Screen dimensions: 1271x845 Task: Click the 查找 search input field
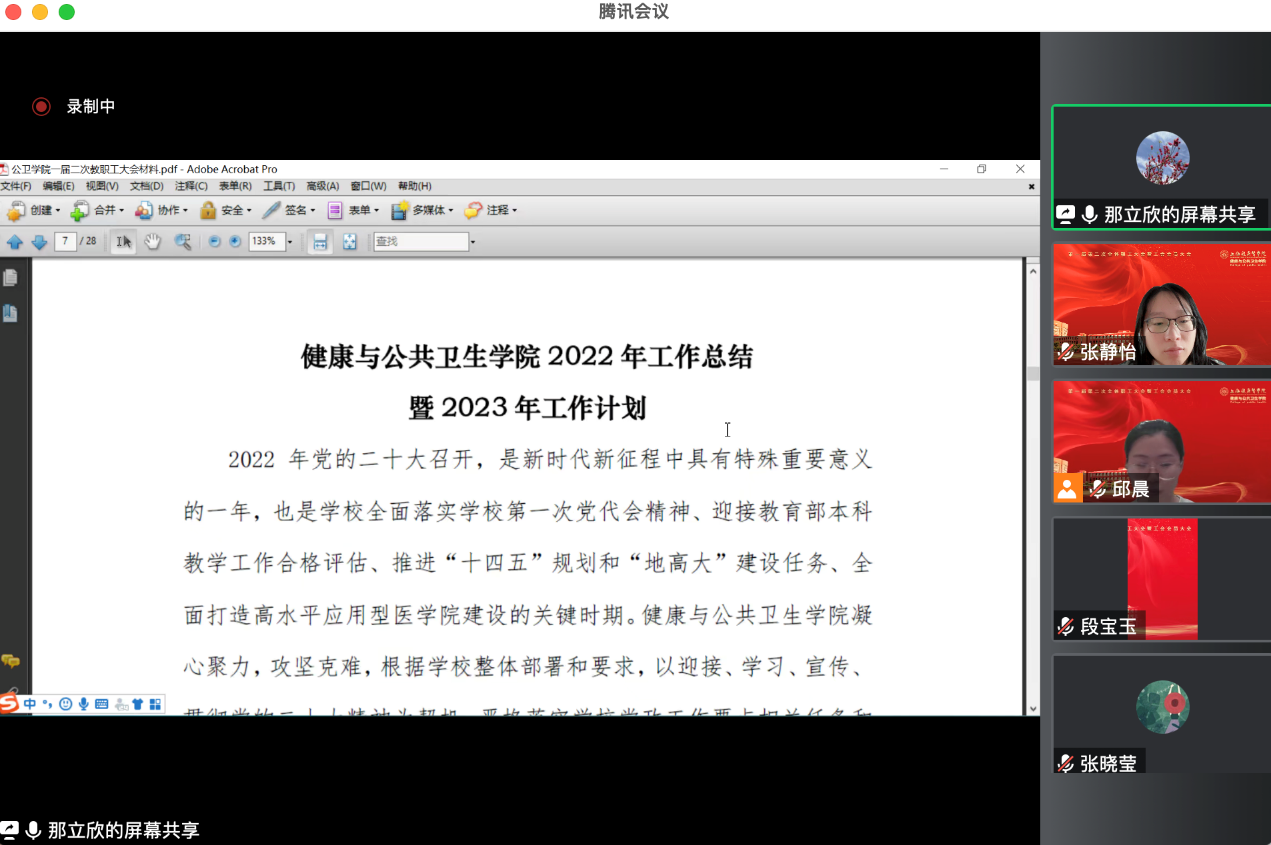pos(420,241)
